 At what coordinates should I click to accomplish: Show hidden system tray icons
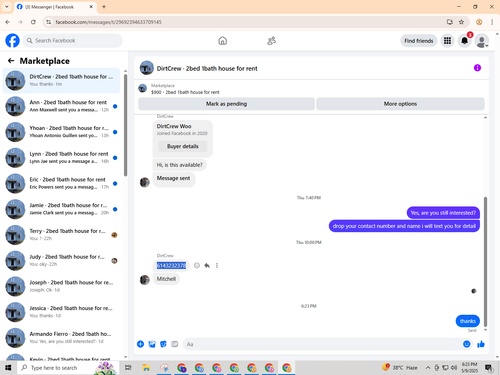coord(428,368)
